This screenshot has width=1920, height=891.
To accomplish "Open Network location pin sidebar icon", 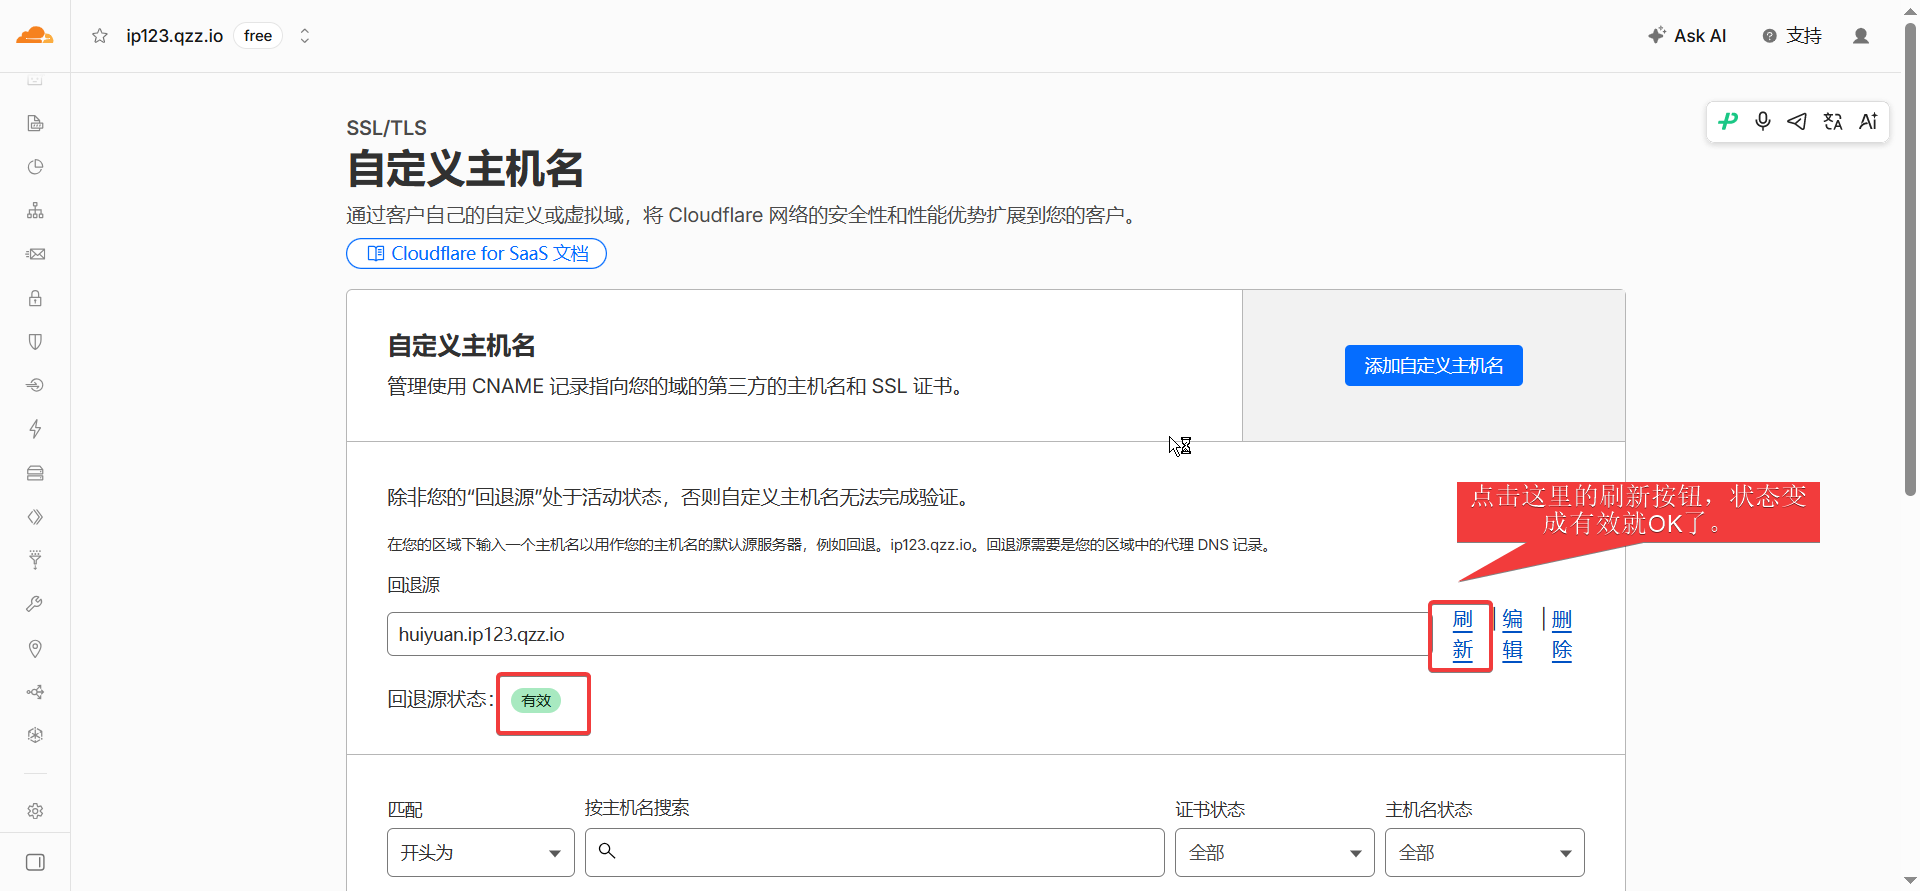I will [35, 648].
